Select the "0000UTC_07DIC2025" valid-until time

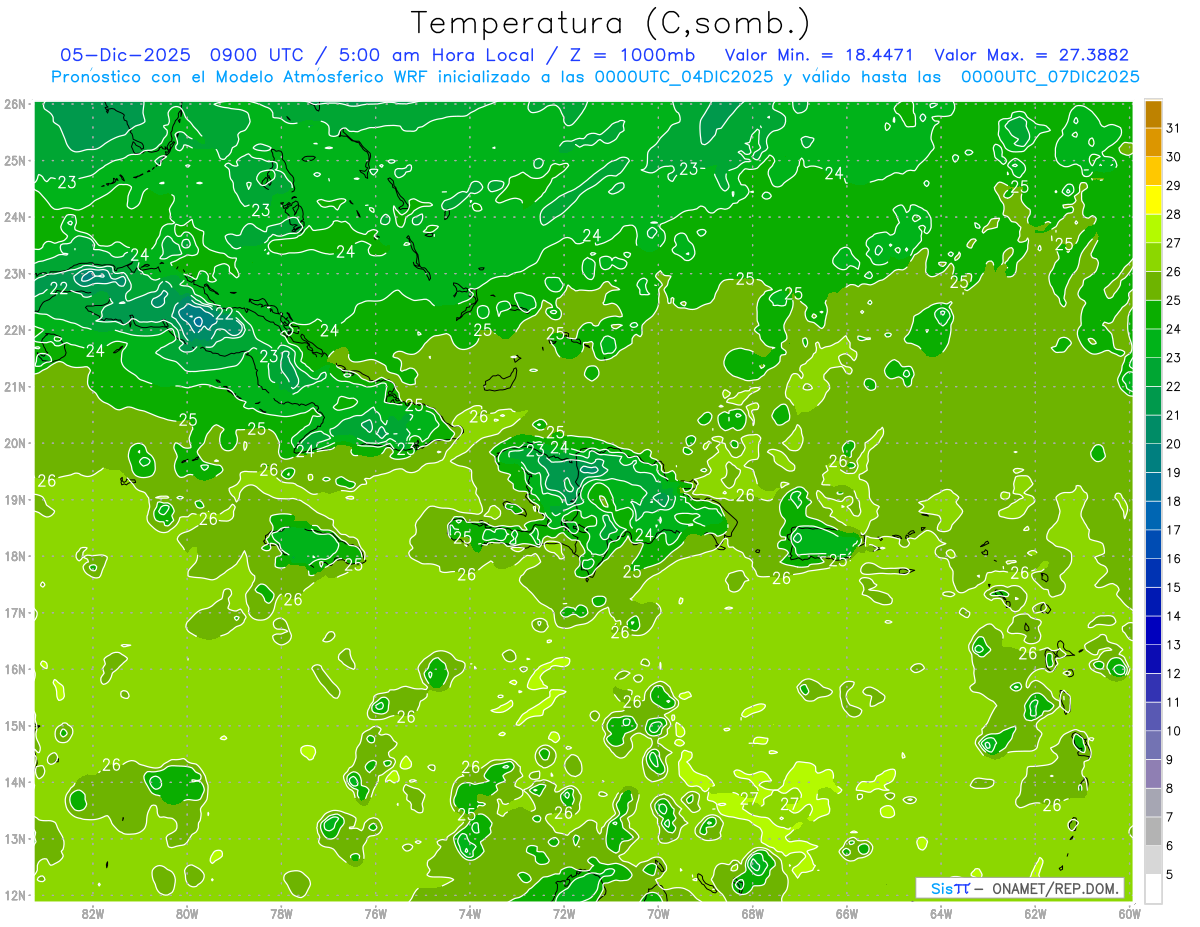1050,77
